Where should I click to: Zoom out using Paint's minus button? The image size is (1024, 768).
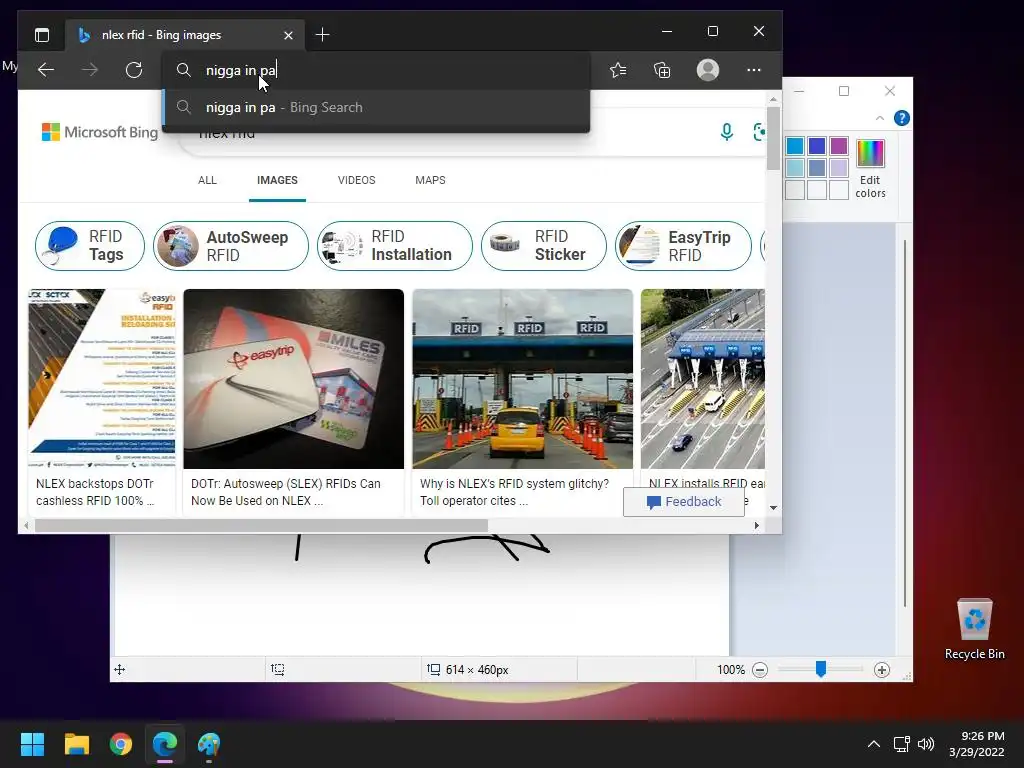click(x=760, y=670)
